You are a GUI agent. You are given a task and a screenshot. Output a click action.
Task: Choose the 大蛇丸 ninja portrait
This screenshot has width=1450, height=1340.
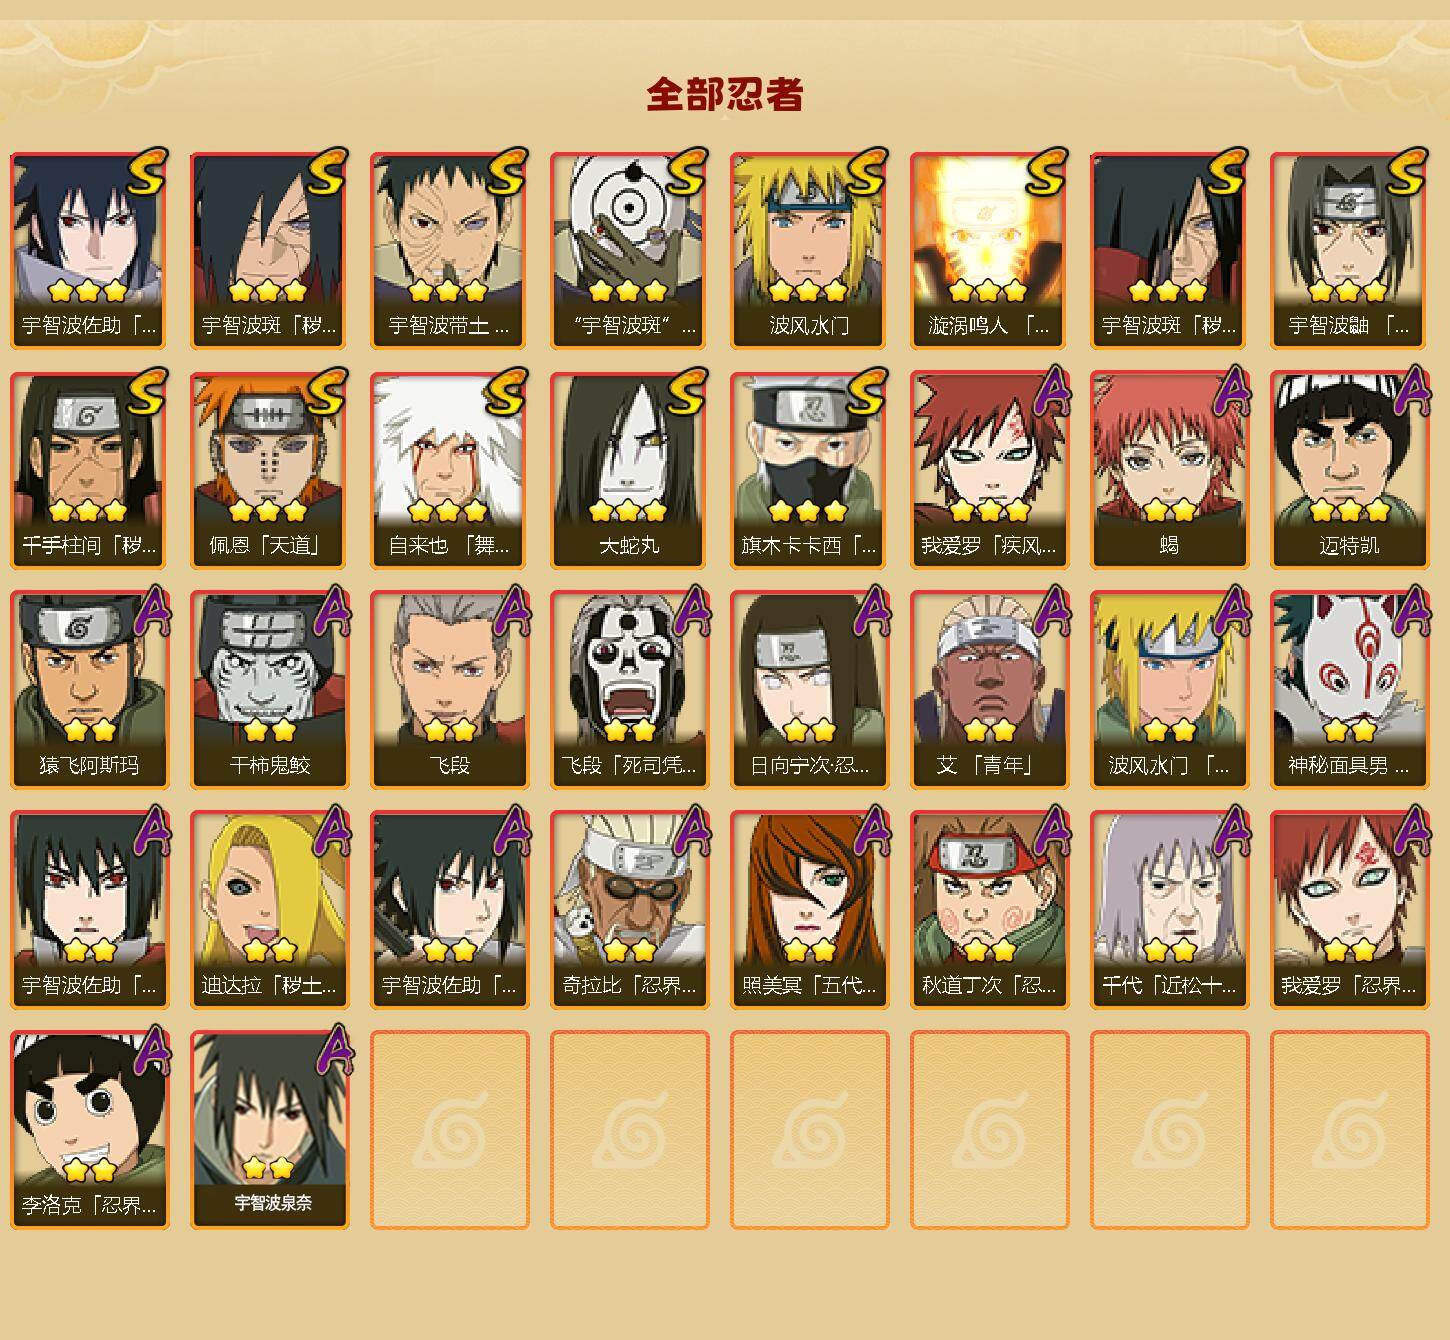628,470
